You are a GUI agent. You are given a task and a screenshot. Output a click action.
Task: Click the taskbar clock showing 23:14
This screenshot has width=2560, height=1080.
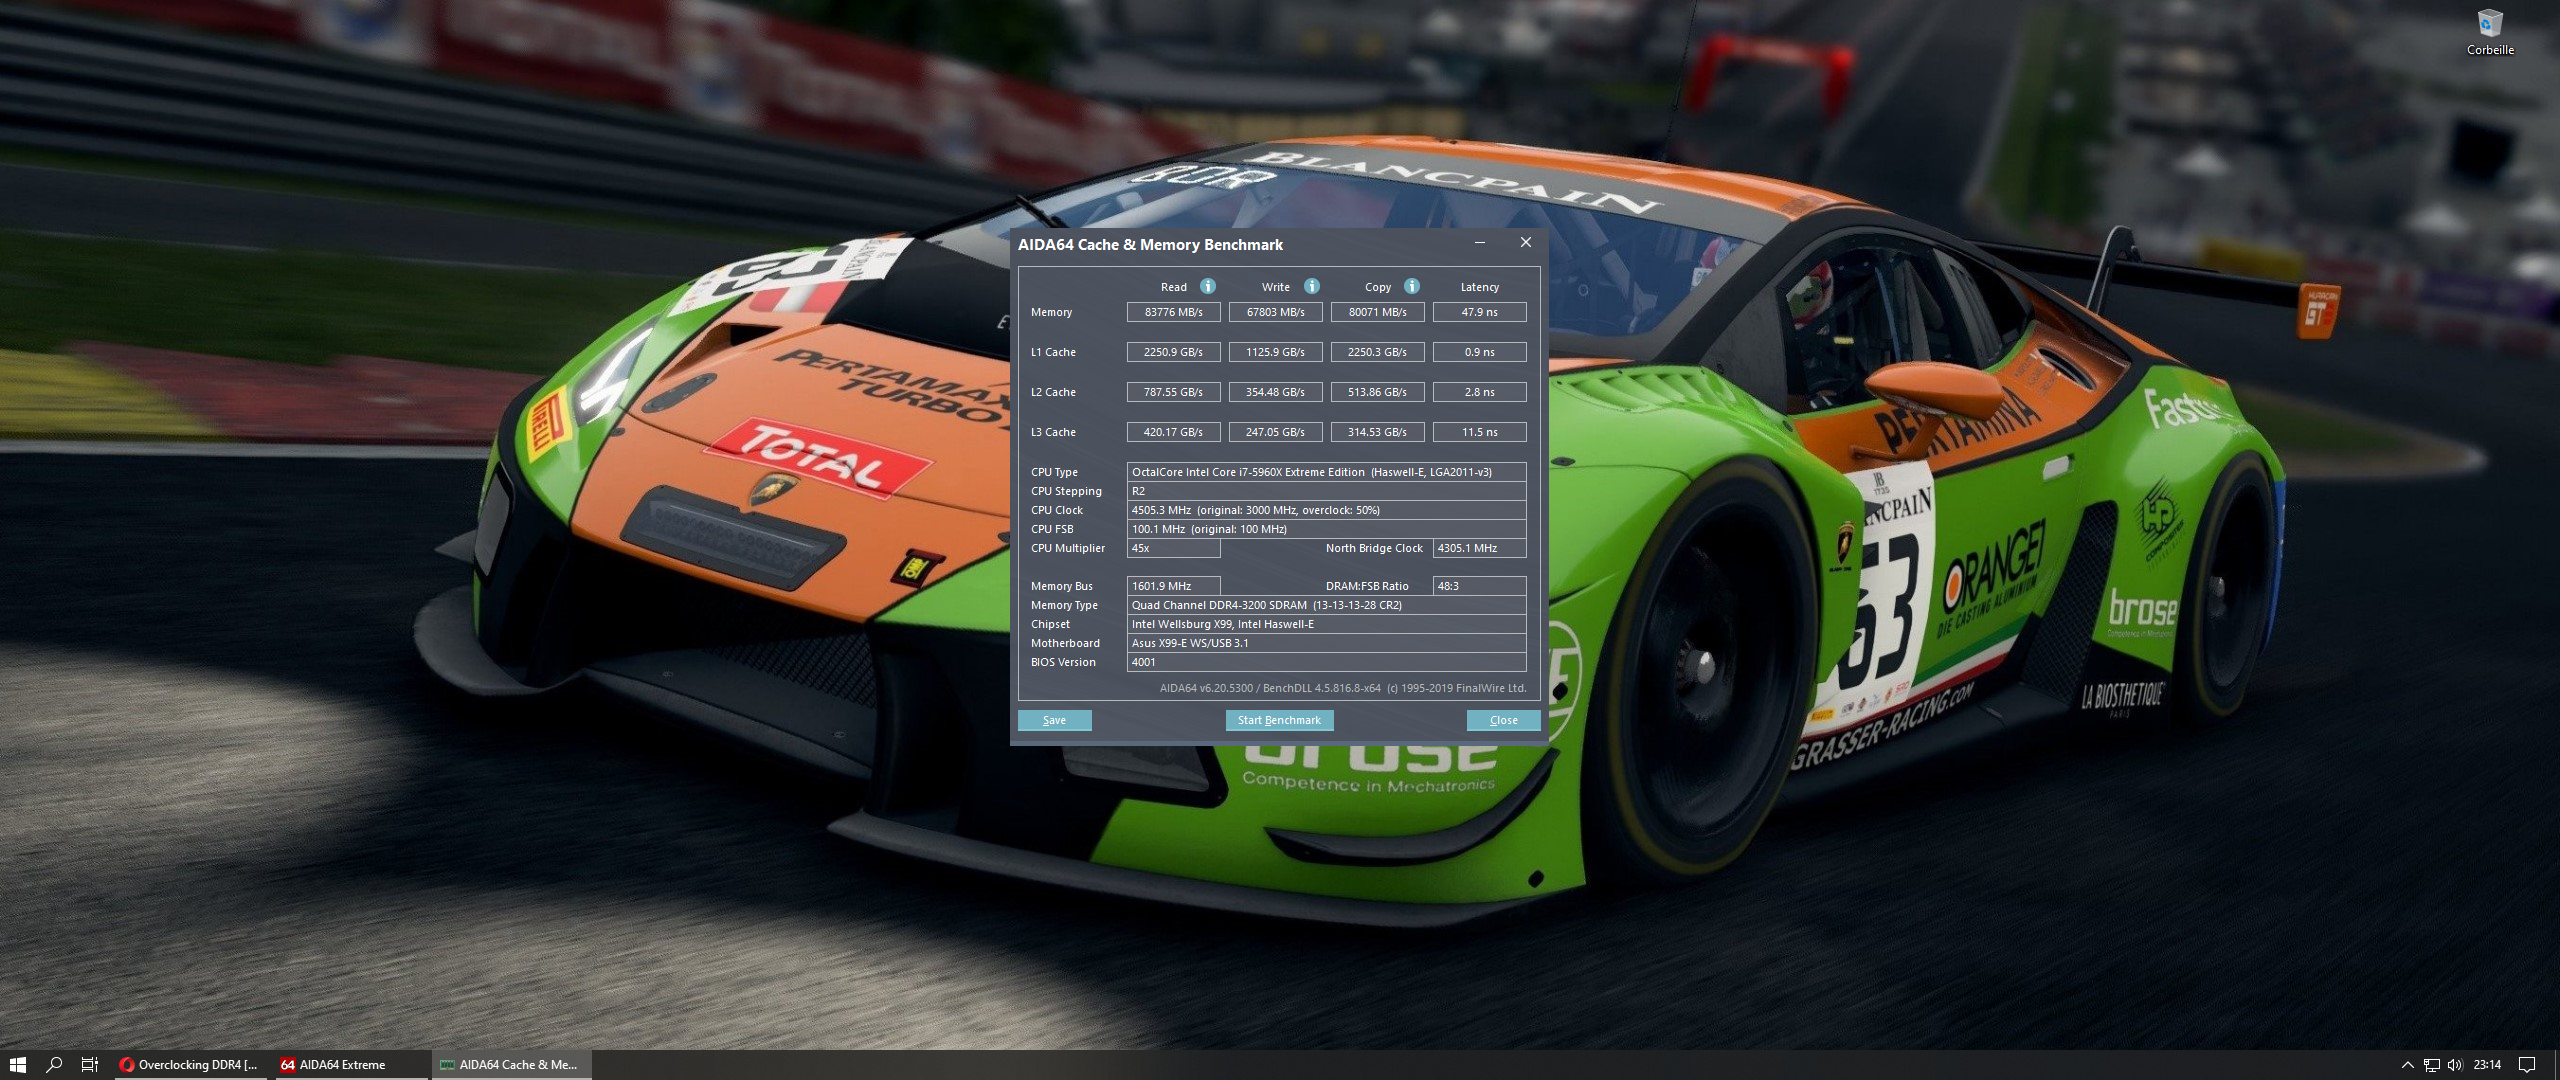point(2487,1065)
